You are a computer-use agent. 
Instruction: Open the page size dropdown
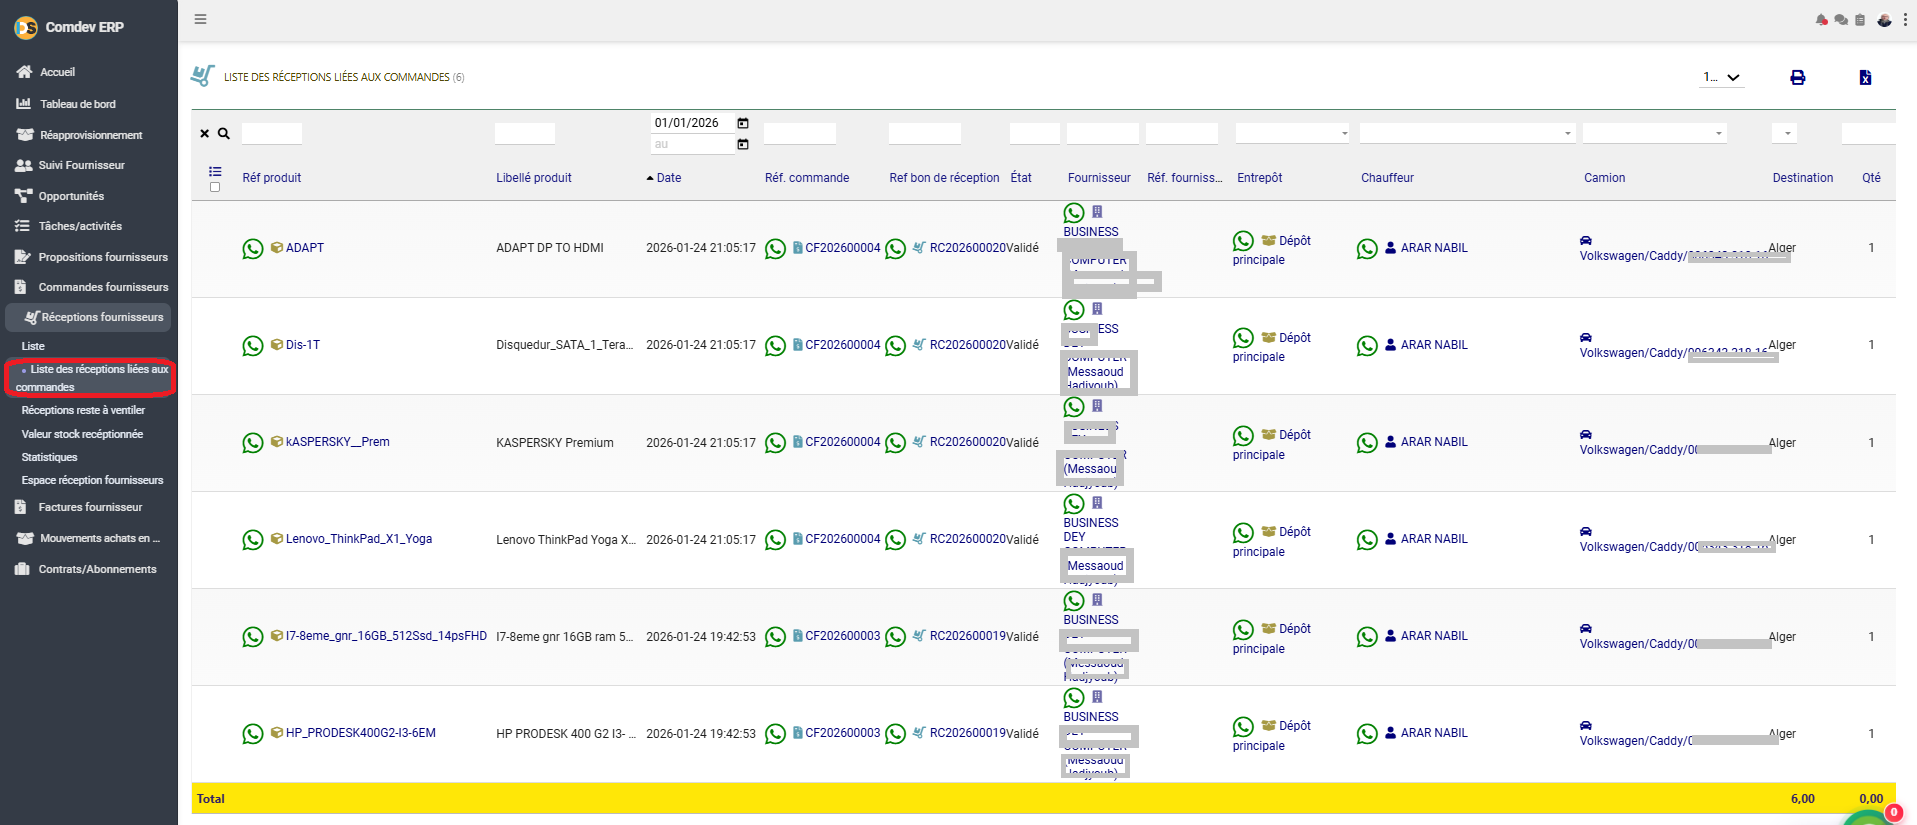[1722, 77]
